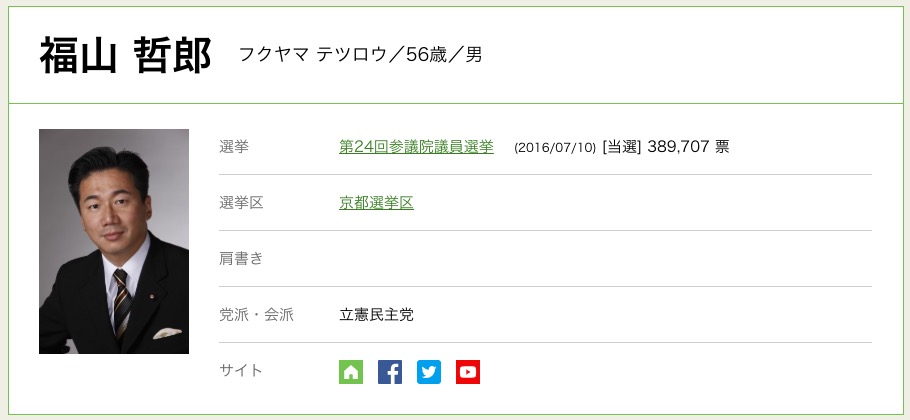
Task: Open the 京都選挙区 district link
Action: pos(376,203)
